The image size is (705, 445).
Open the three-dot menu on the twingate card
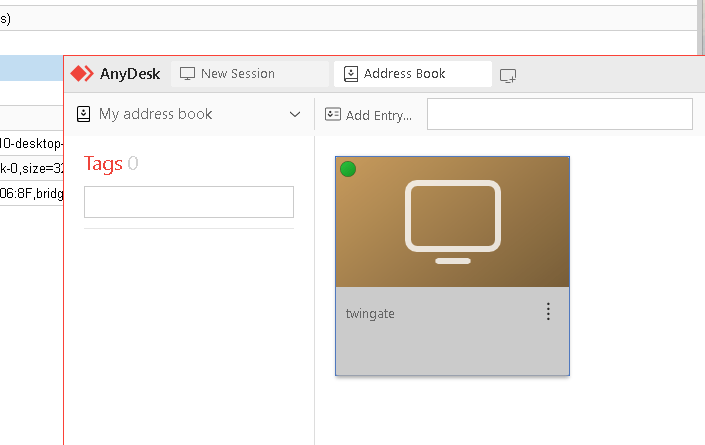point(548,312)
